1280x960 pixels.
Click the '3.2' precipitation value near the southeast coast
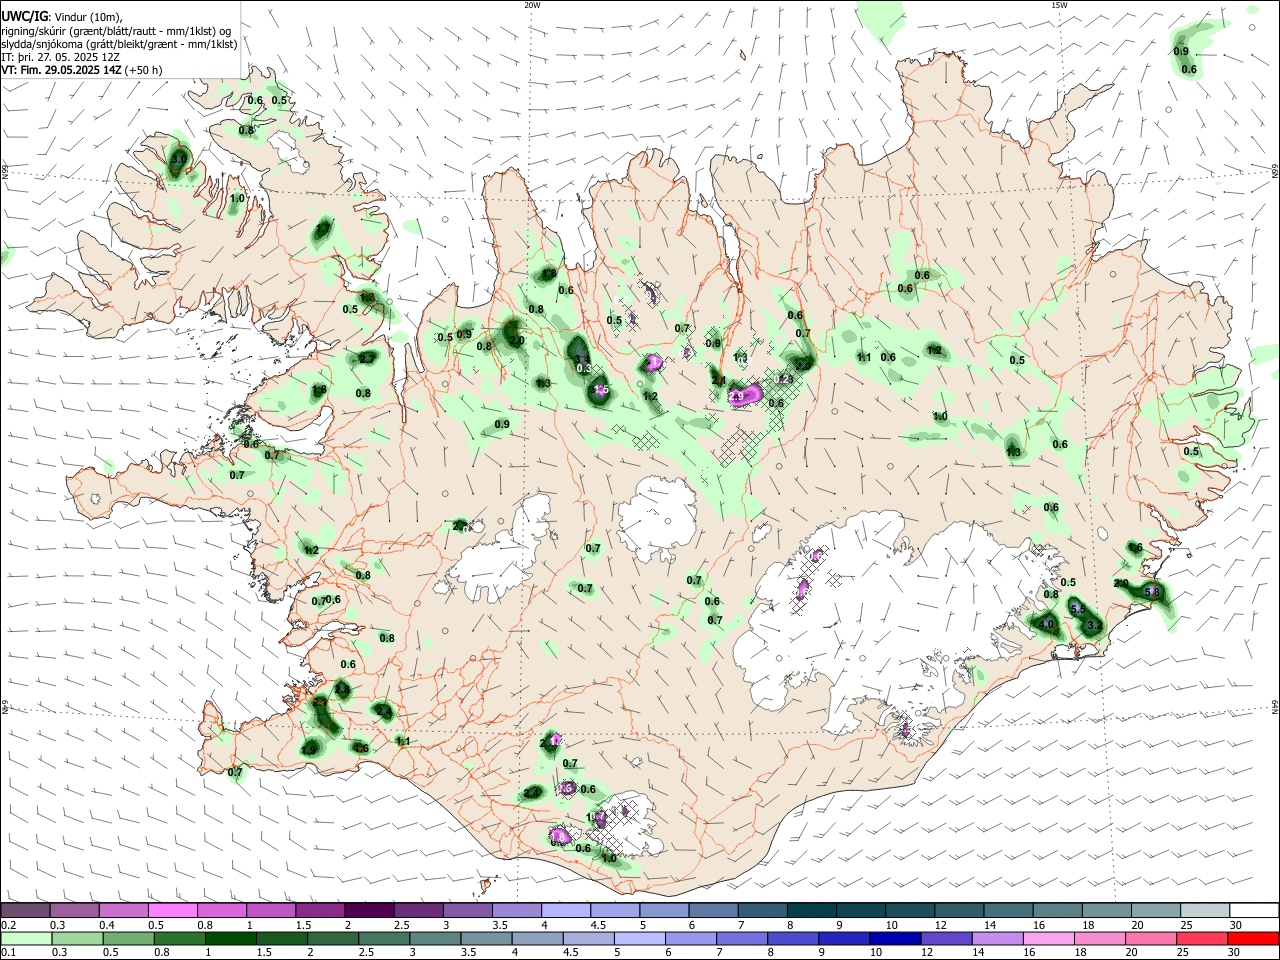pos(1094,626)
